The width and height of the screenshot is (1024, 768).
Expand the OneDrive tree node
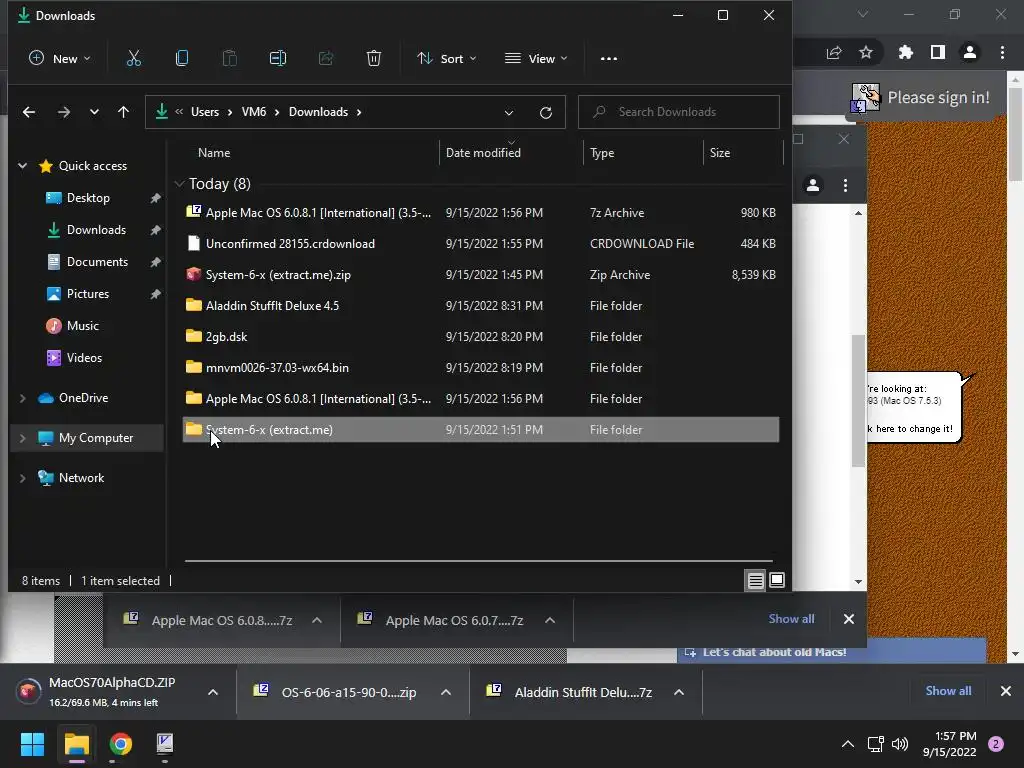click(22, 398)
